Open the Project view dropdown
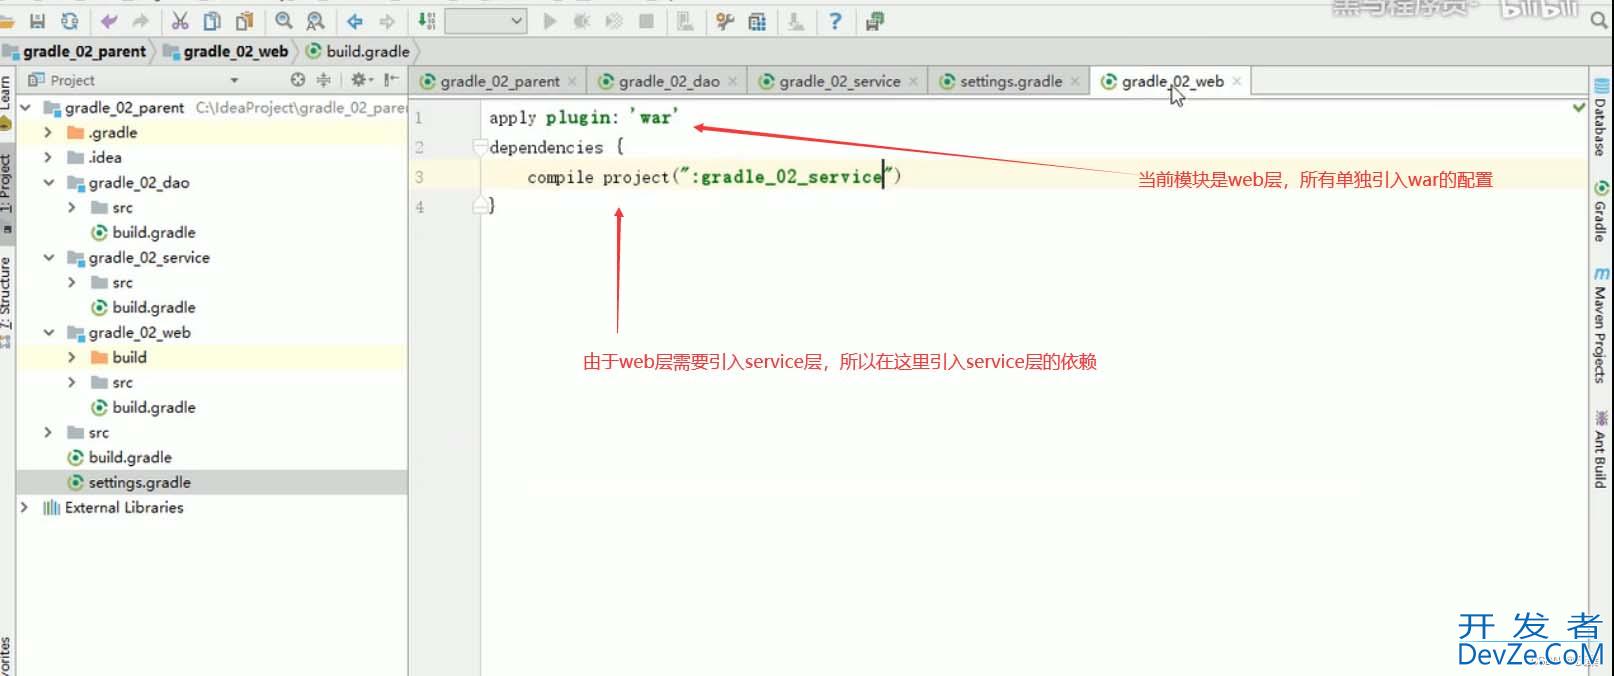The width and height of the screenshot is (1614, 676). coord(235,80)
